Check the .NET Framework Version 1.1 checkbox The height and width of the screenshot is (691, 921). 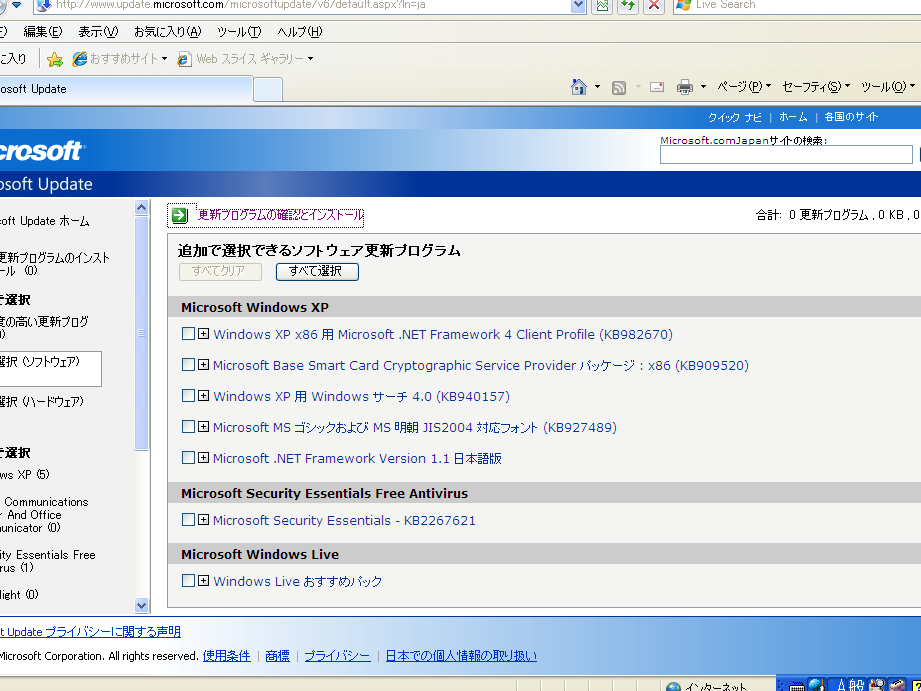click(188, 457)
